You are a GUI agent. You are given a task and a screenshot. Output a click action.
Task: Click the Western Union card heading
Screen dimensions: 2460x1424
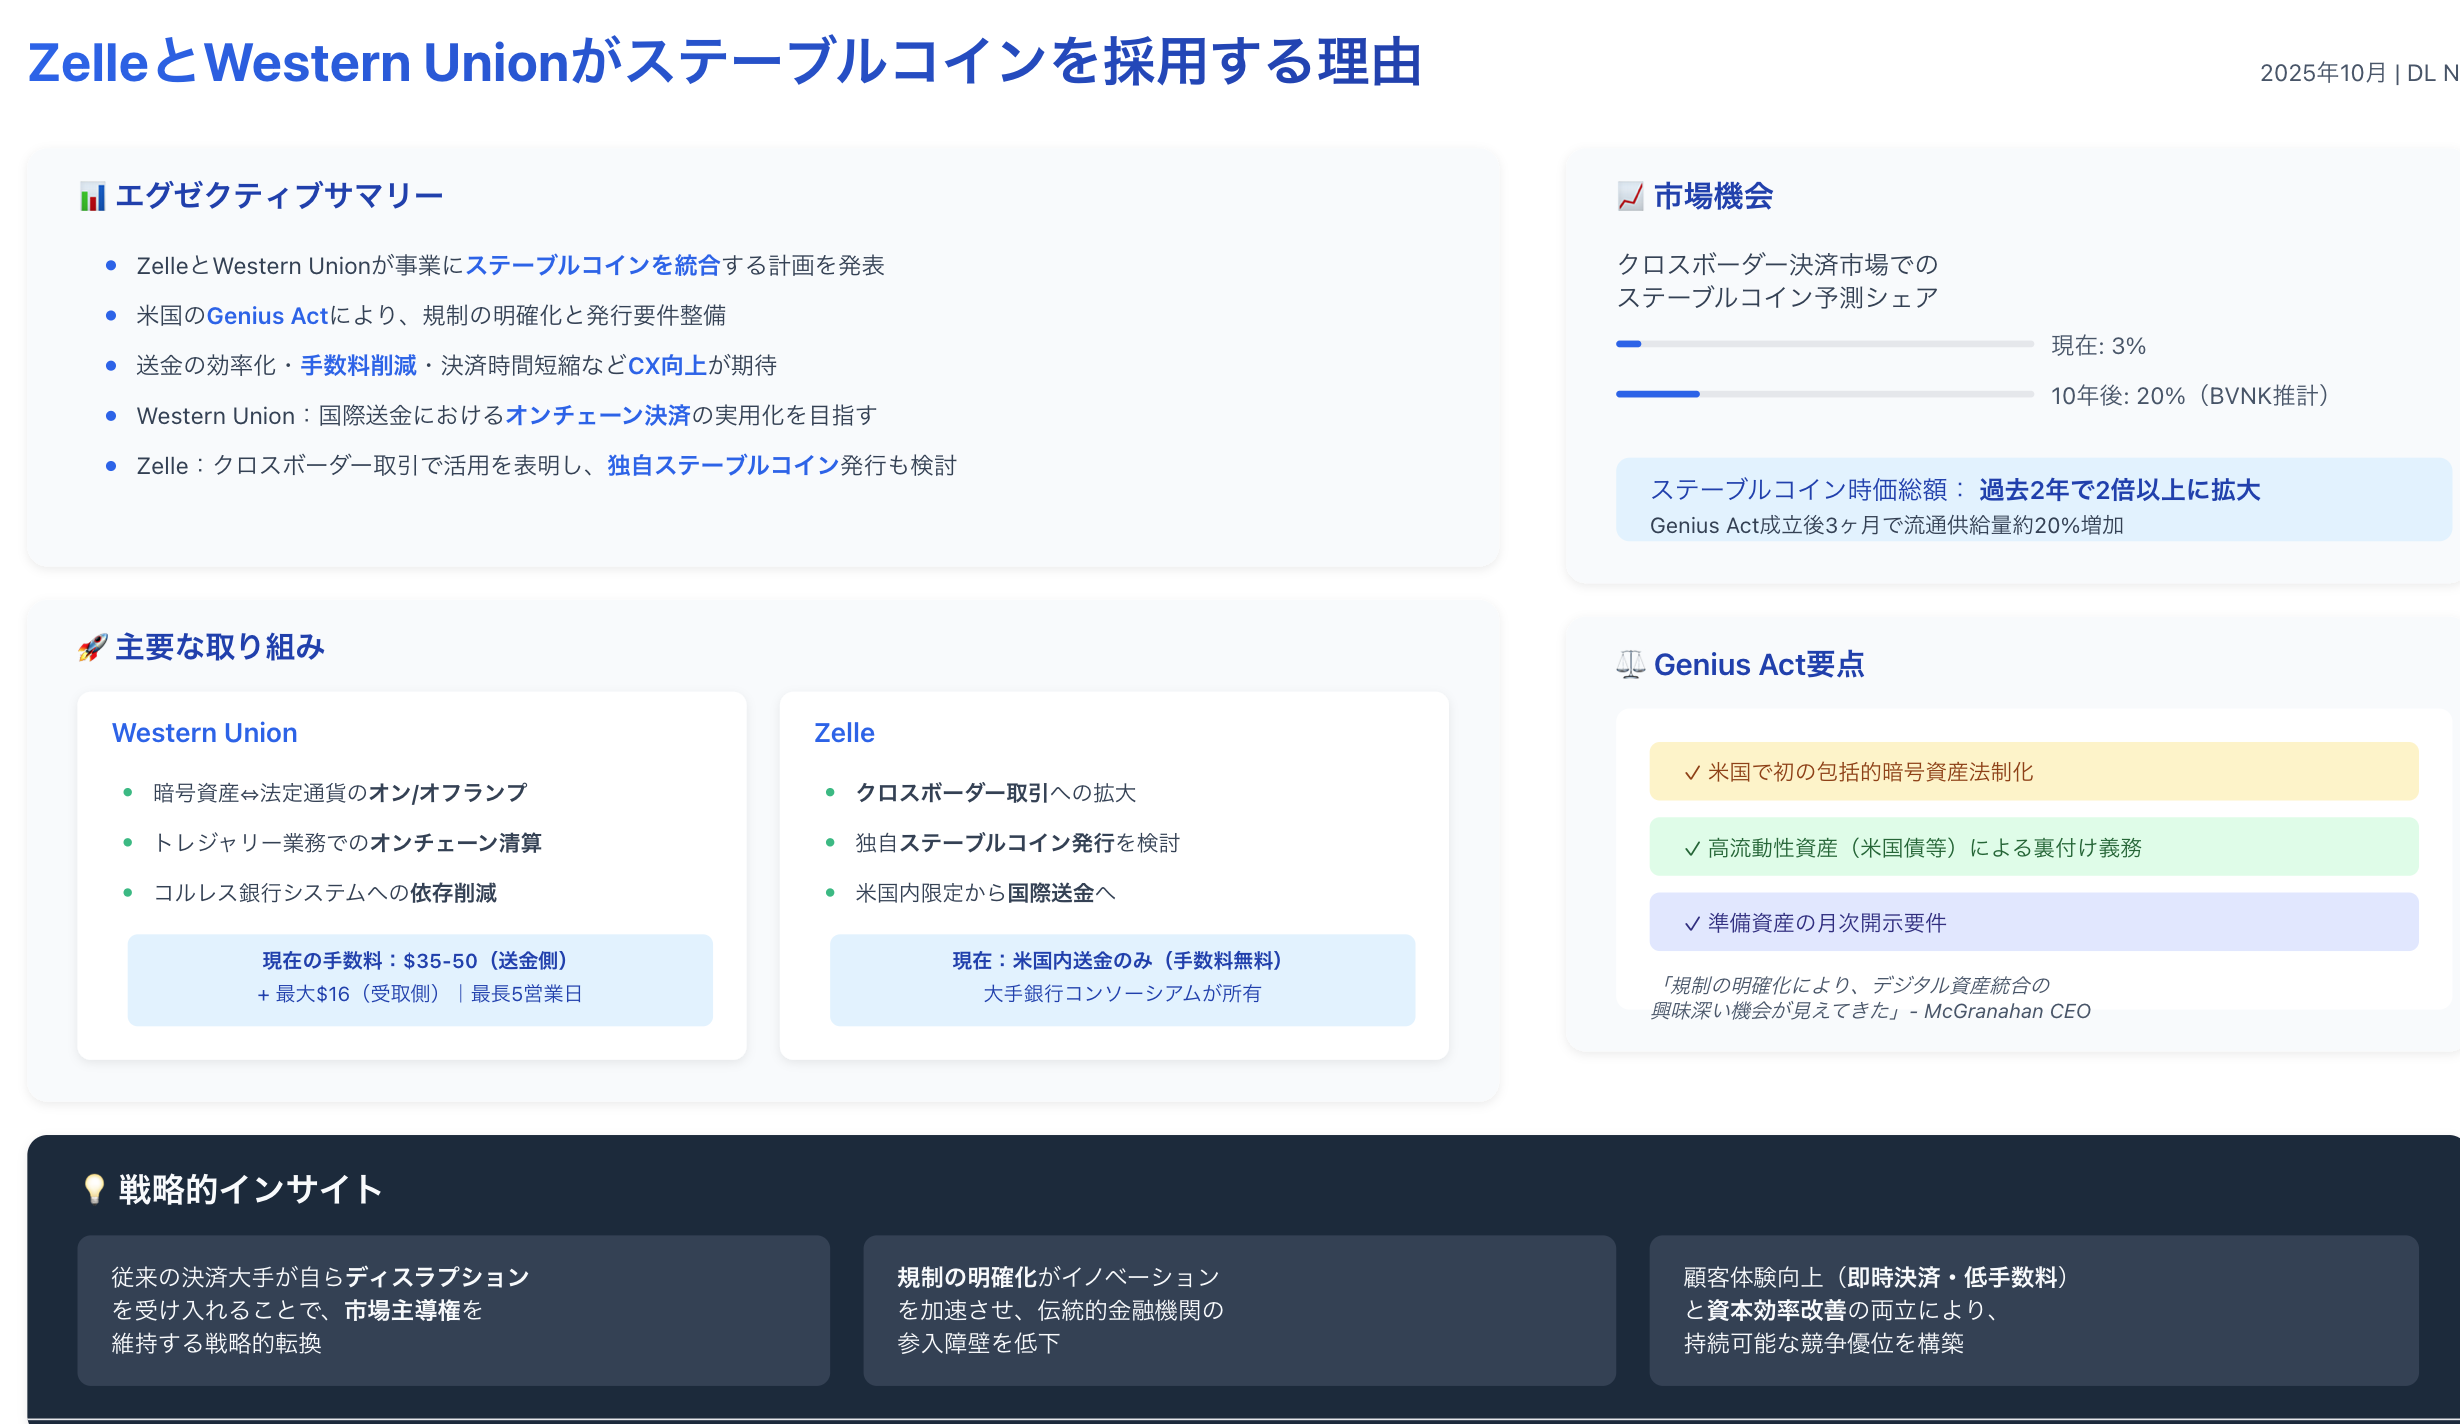(x=205, y=733)
